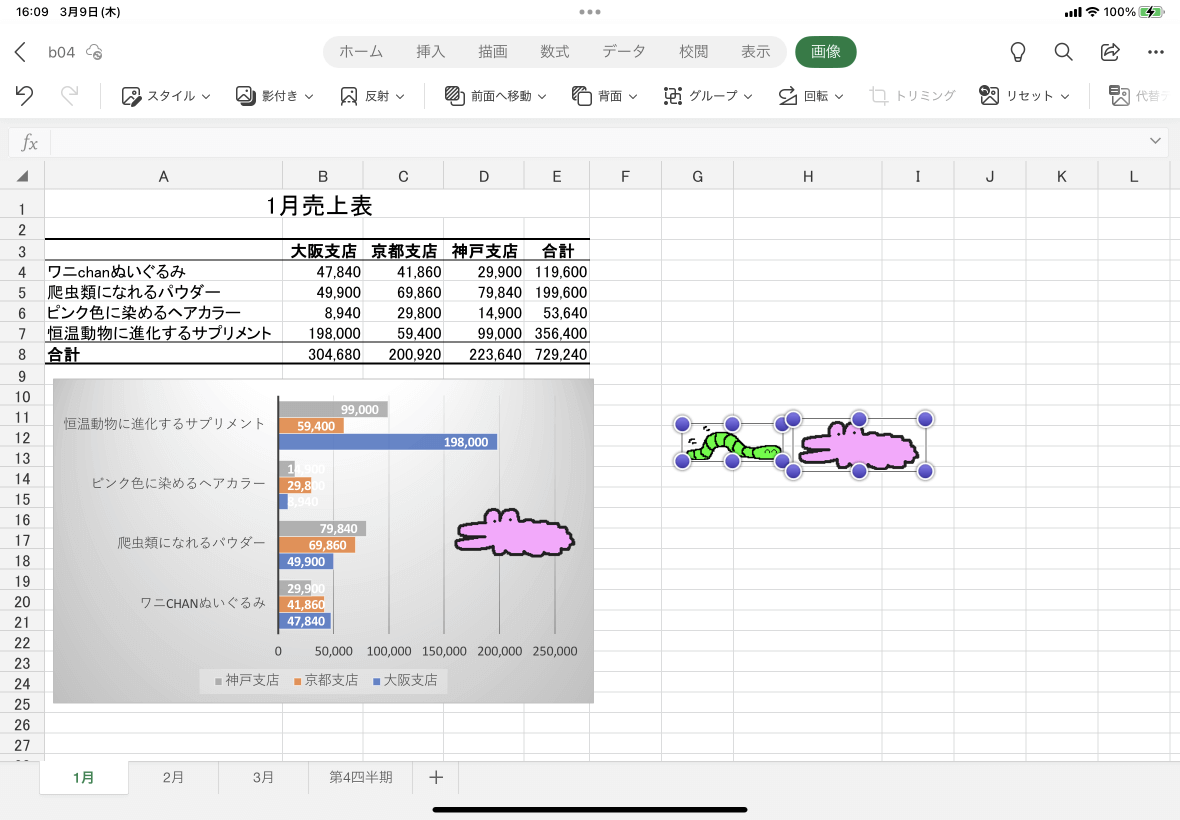Click the 影付き shadow icon

coord(245,96)
